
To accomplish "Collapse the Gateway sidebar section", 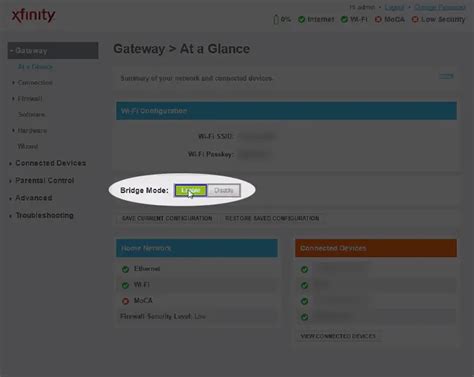I will click(53, 51).
